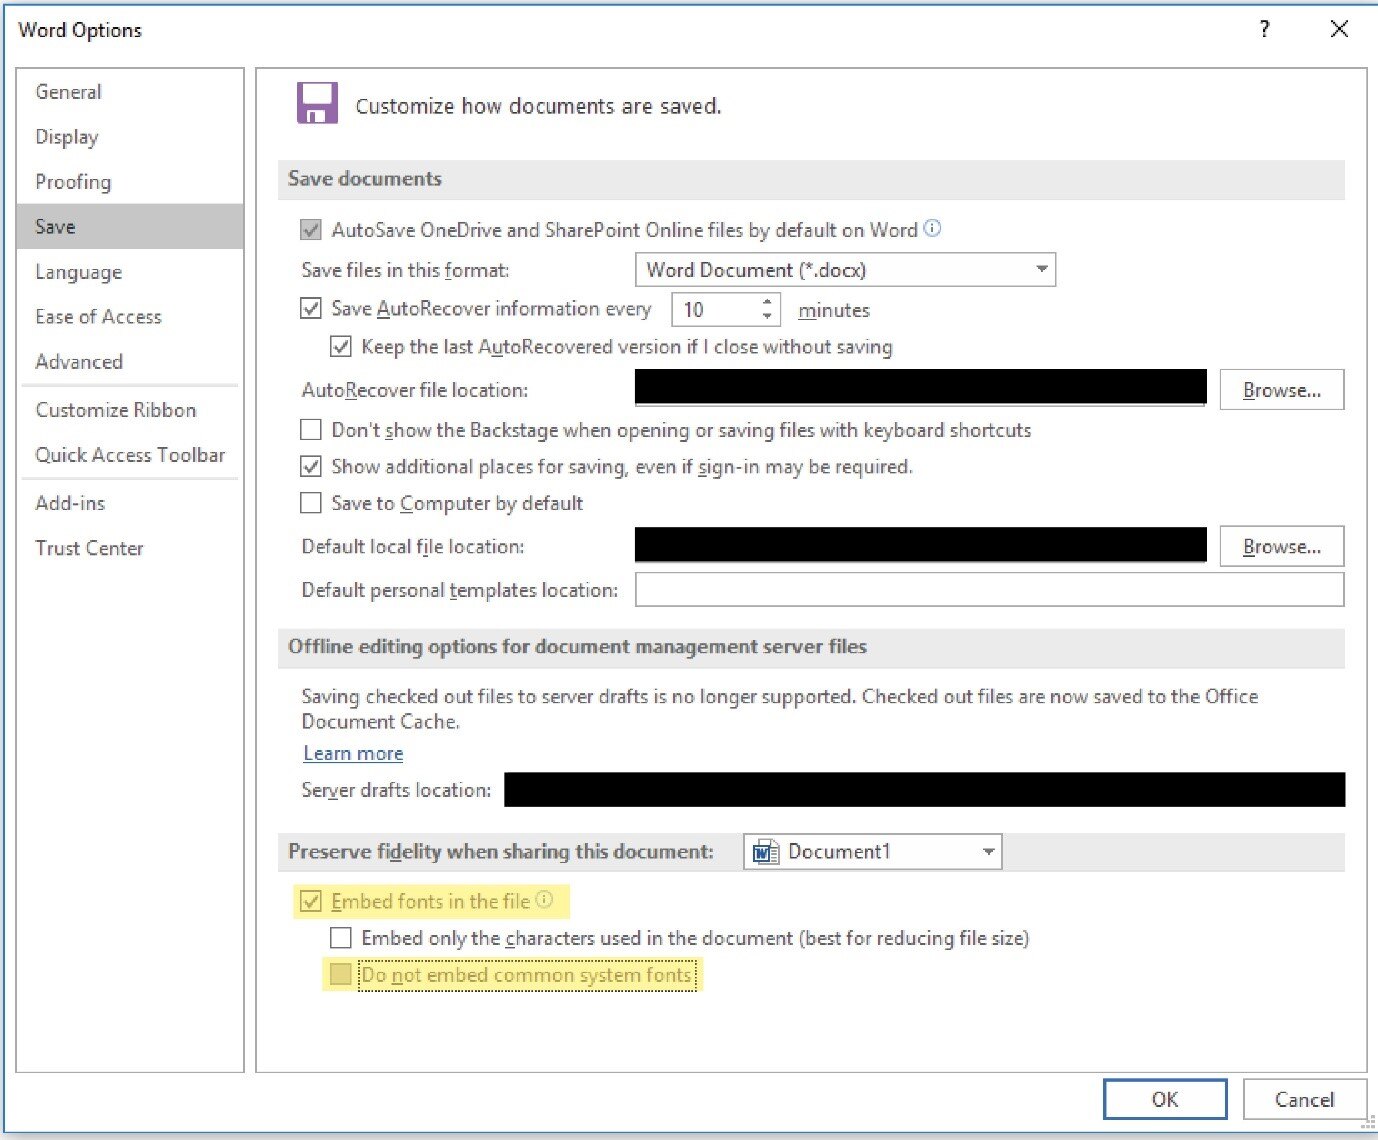Click the Default personal templates location field

coord(989,590)
